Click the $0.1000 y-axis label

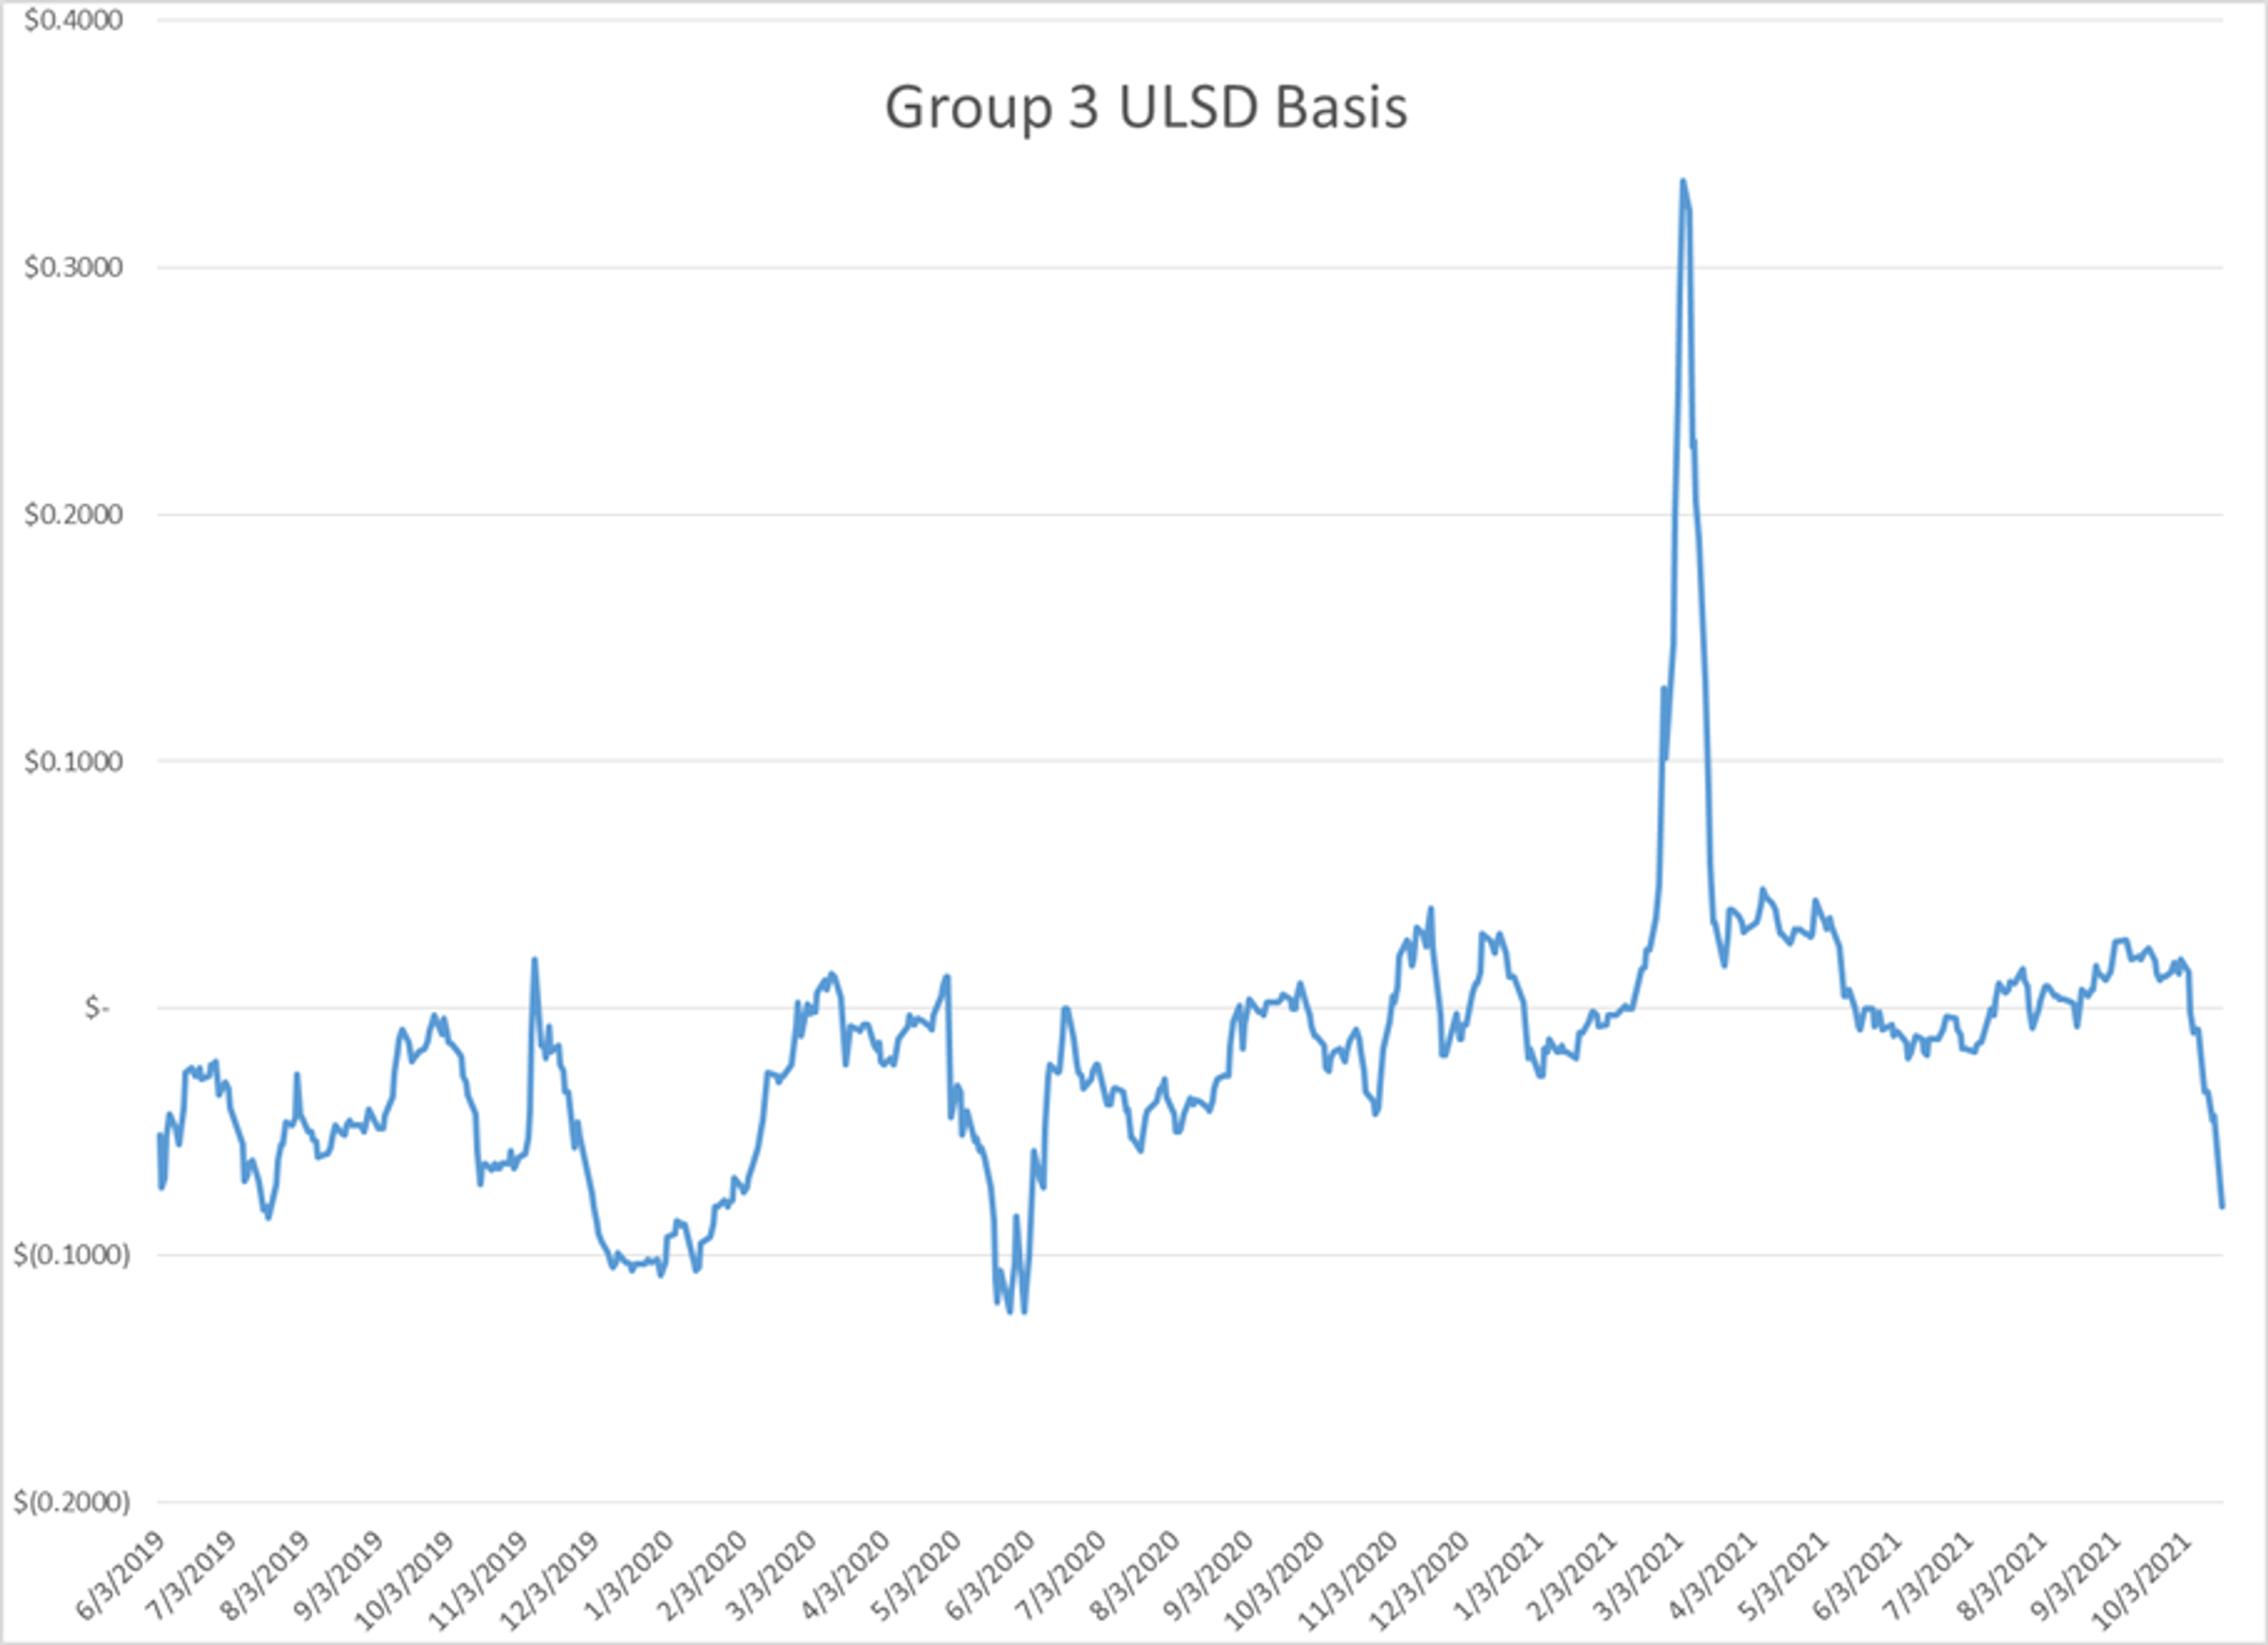(x=73, y=761)
